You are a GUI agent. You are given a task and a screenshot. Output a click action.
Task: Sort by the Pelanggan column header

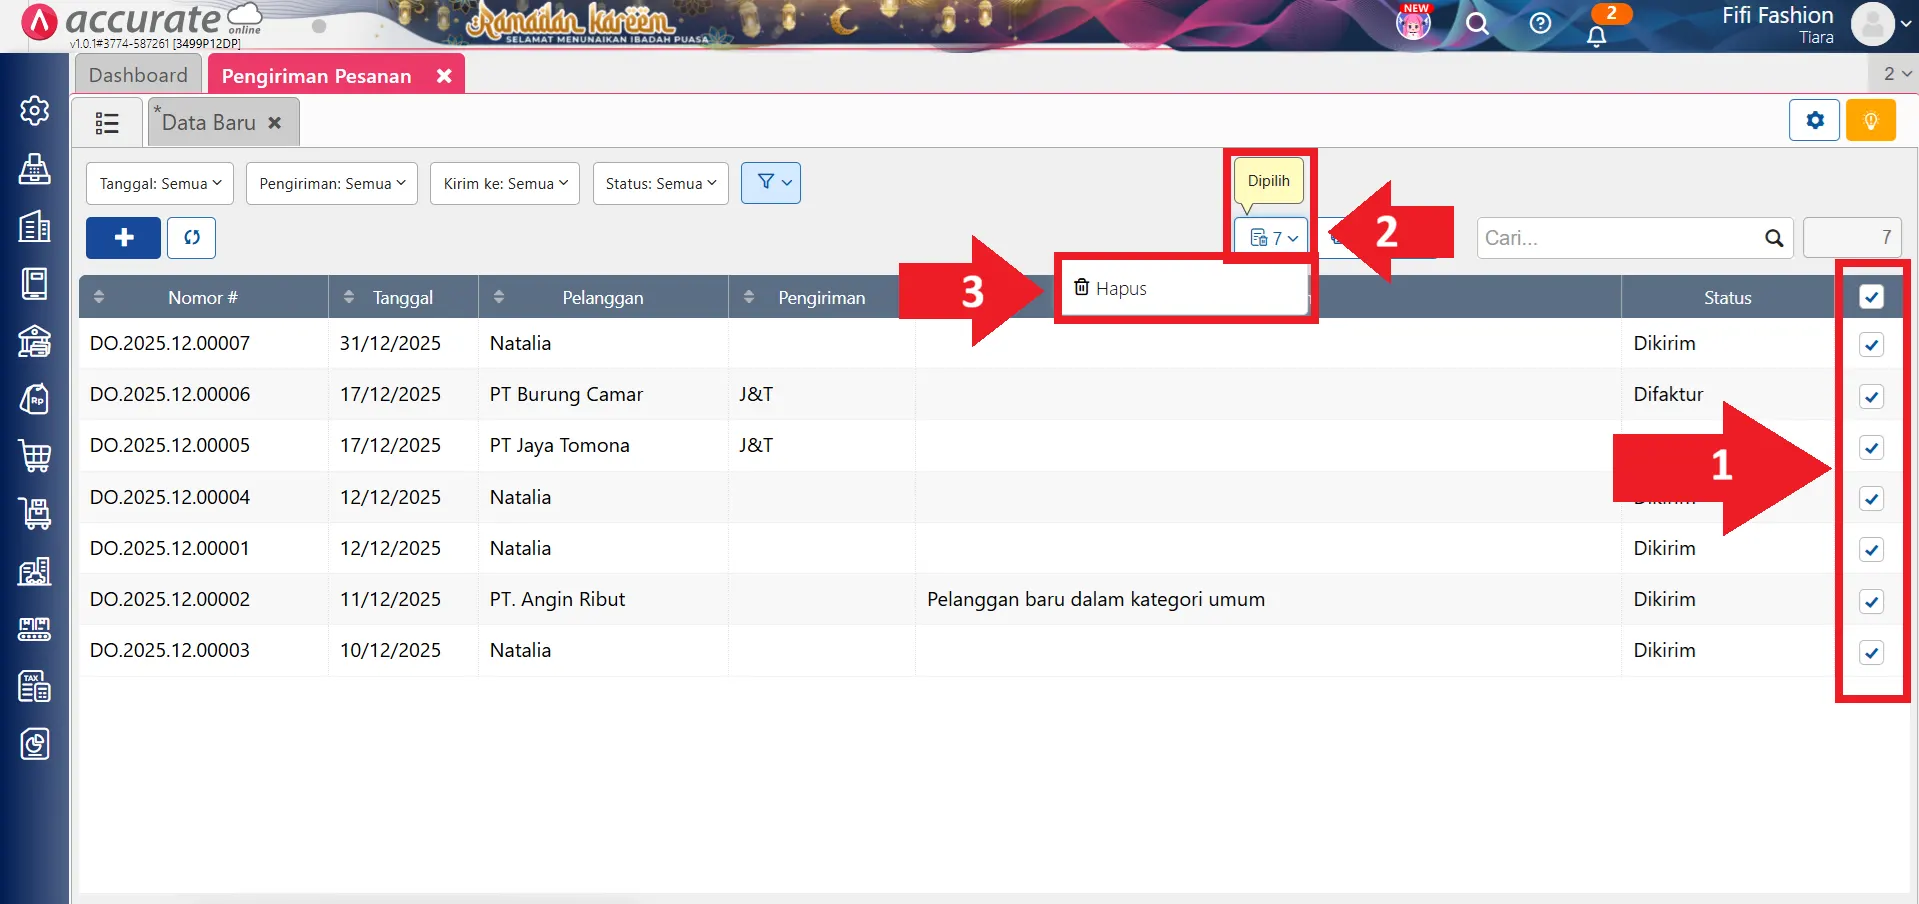tap(603, 297)
